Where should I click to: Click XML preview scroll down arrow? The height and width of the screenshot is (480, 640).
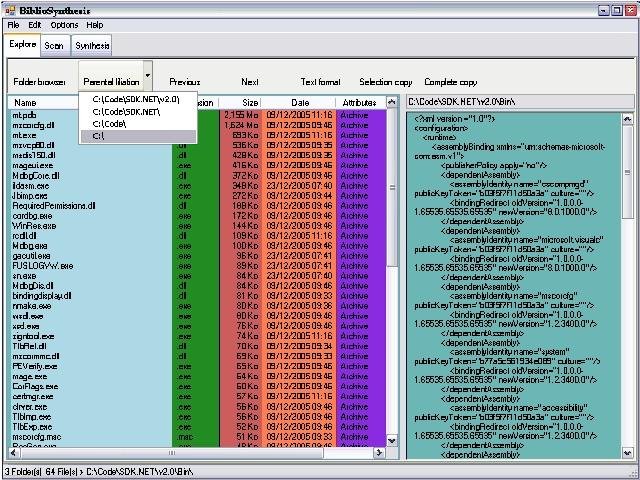pyautogui.click(x=628, y=453)
